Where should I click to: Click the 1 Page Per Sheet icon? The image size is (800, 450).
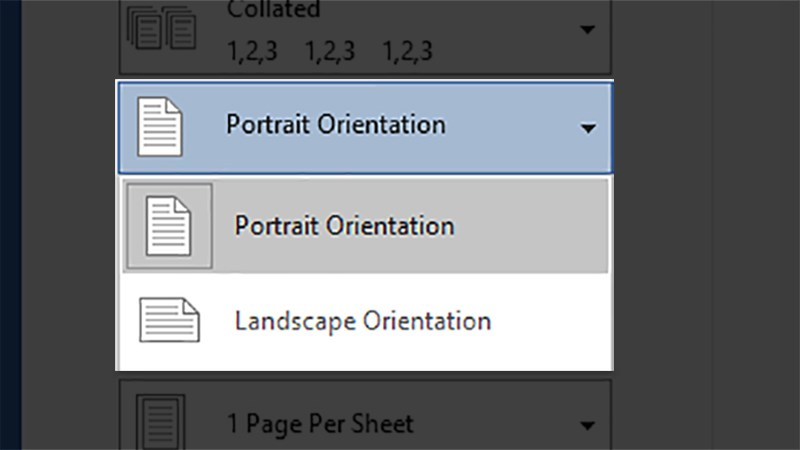[158, 420]
